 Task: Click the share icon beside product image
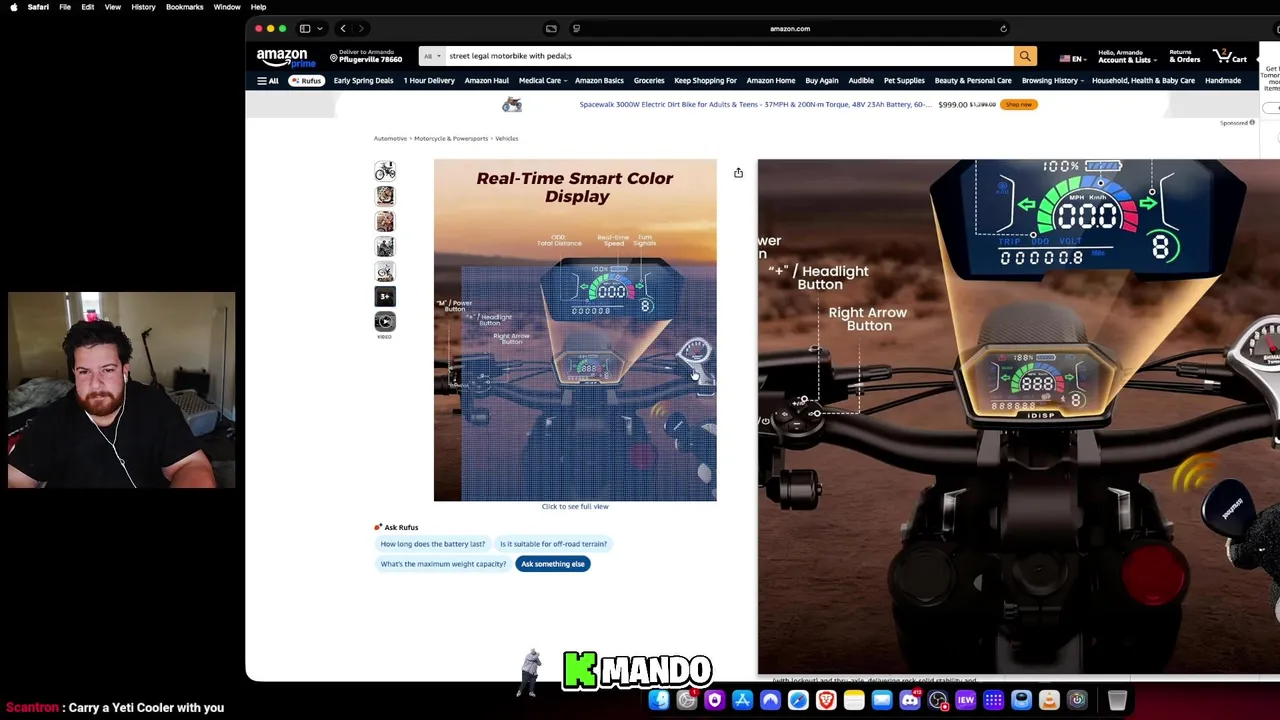pos(738,173)
